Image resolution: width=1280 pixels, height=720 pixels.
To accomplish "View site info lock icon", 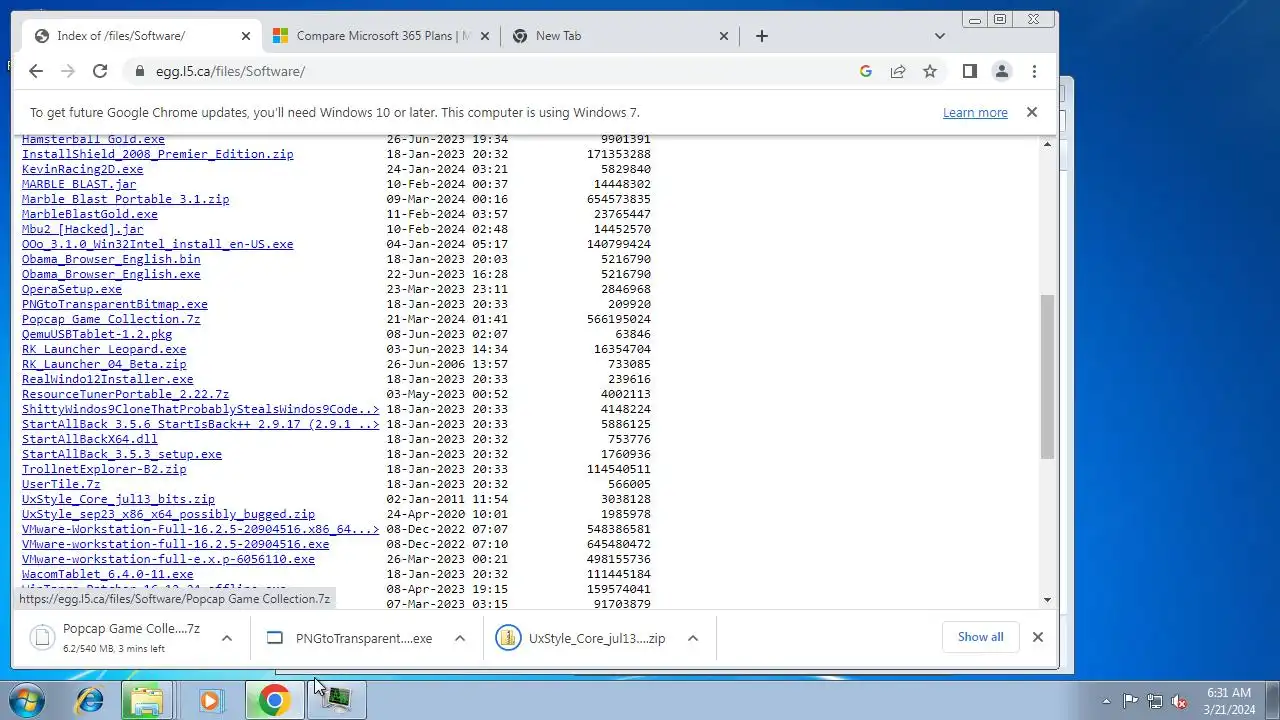I will coord(140,71).
